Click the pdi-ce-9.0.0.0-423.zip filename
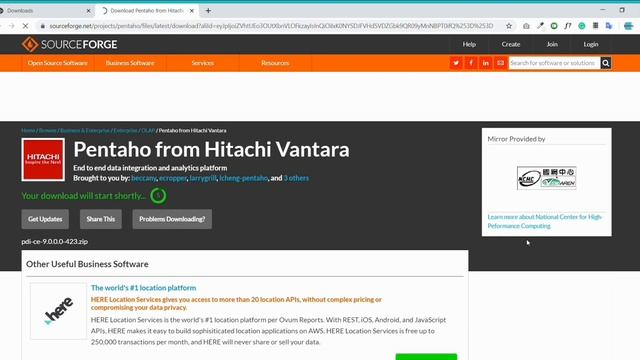 point(55,241)
